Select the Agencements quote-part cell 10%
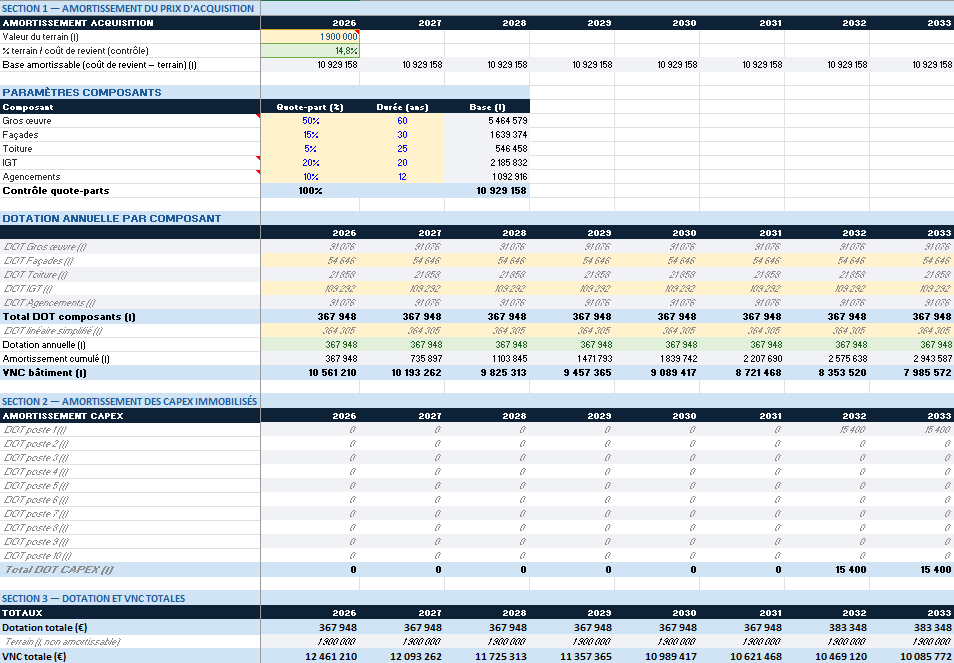Screen dimensions: 954x663 point(310,176)
